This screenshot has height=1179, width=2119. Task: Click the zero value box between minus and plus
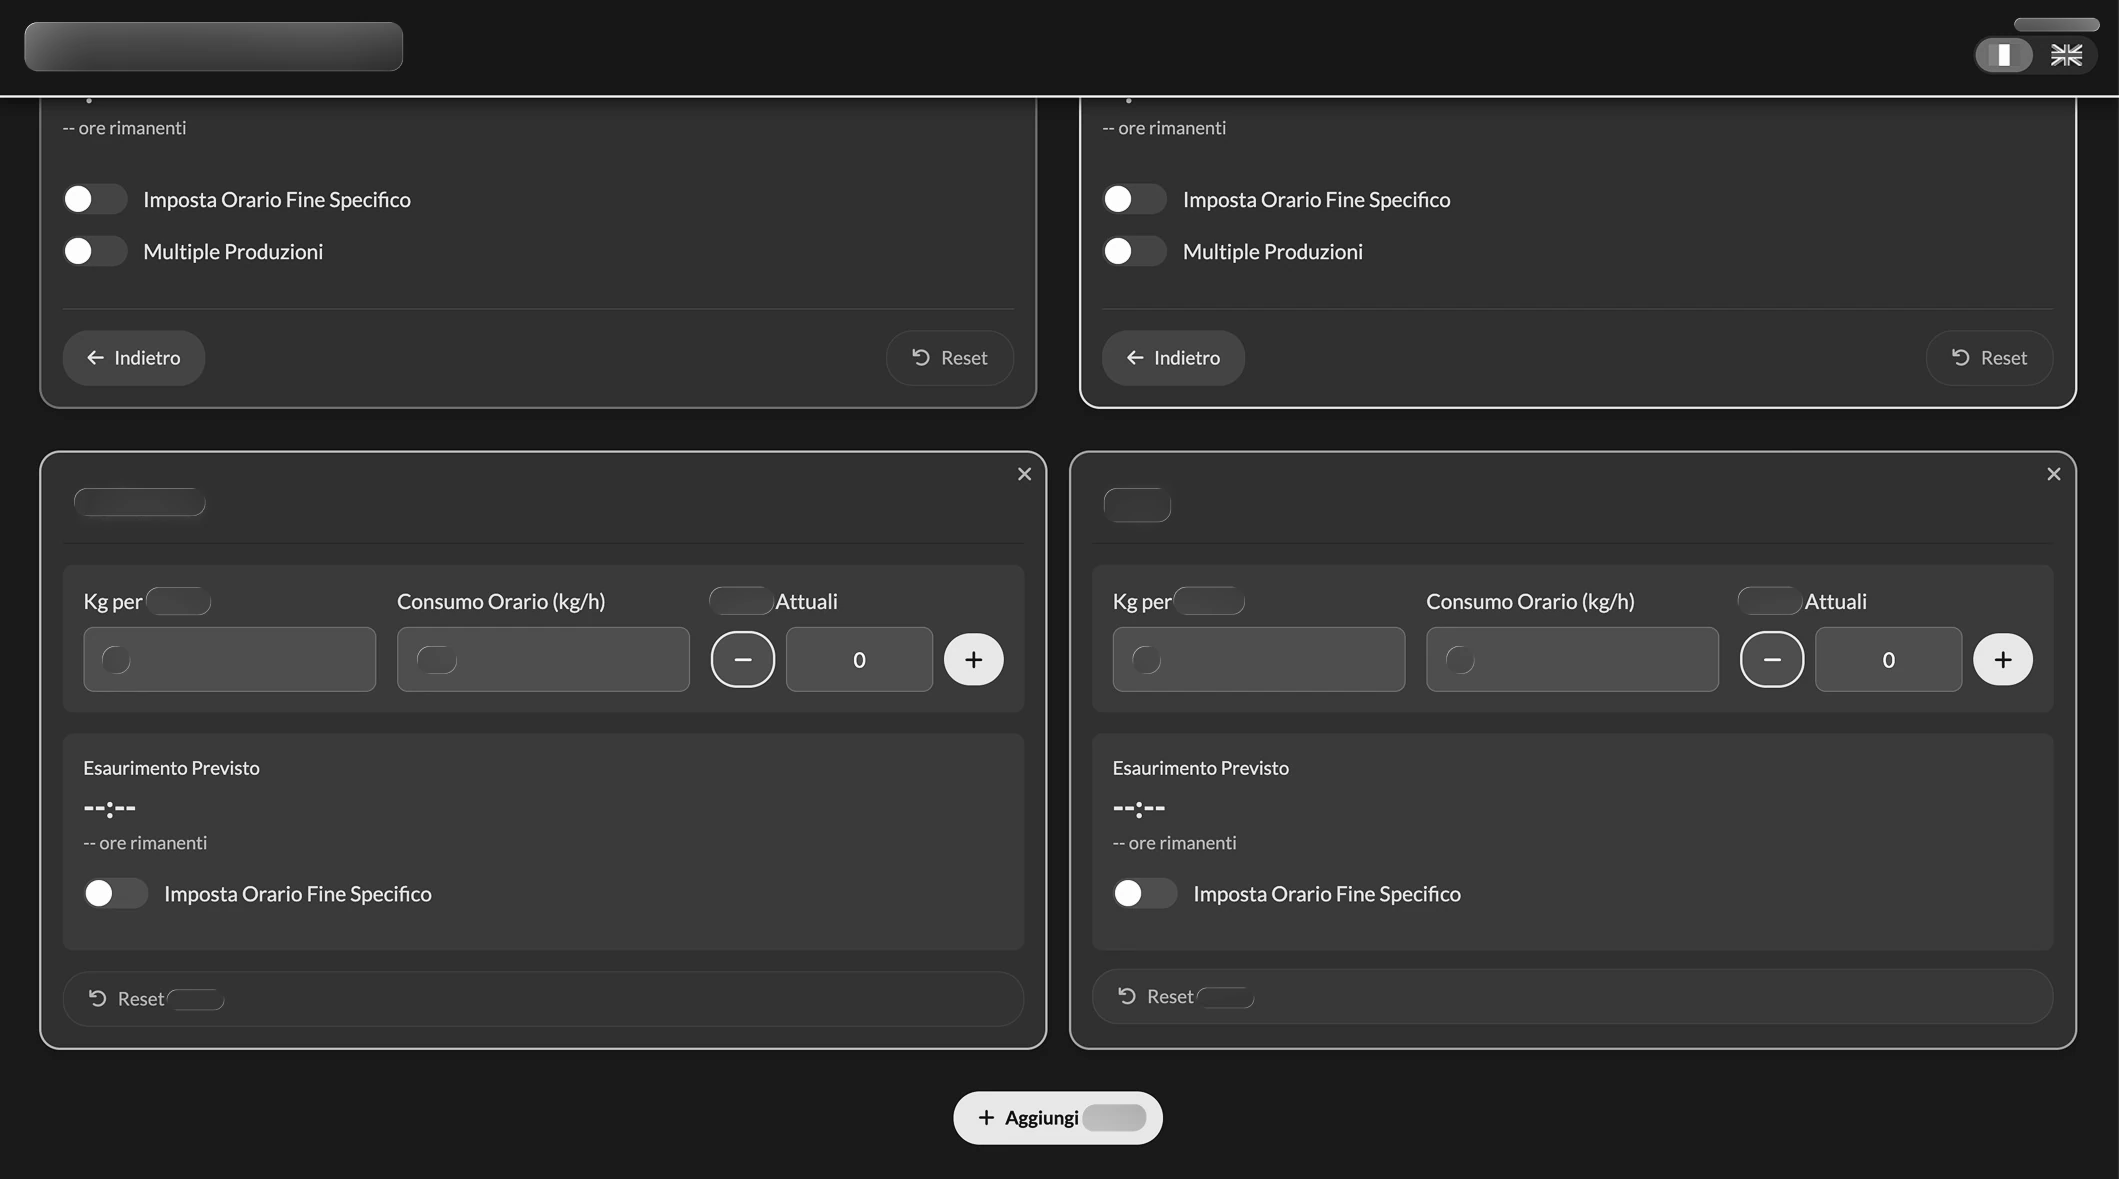coord(858,659)
